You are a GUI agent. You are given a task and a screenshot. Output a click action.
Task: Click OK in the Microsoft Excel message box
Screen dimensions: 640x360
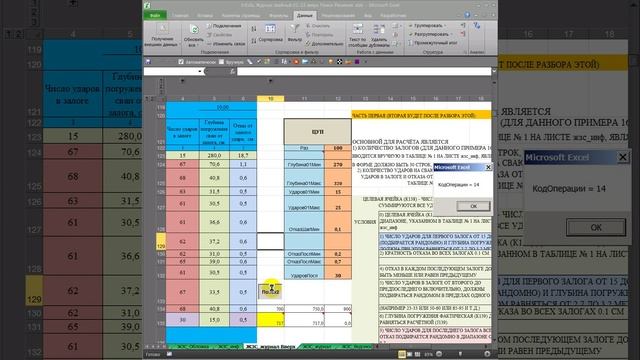click(473, 206)
